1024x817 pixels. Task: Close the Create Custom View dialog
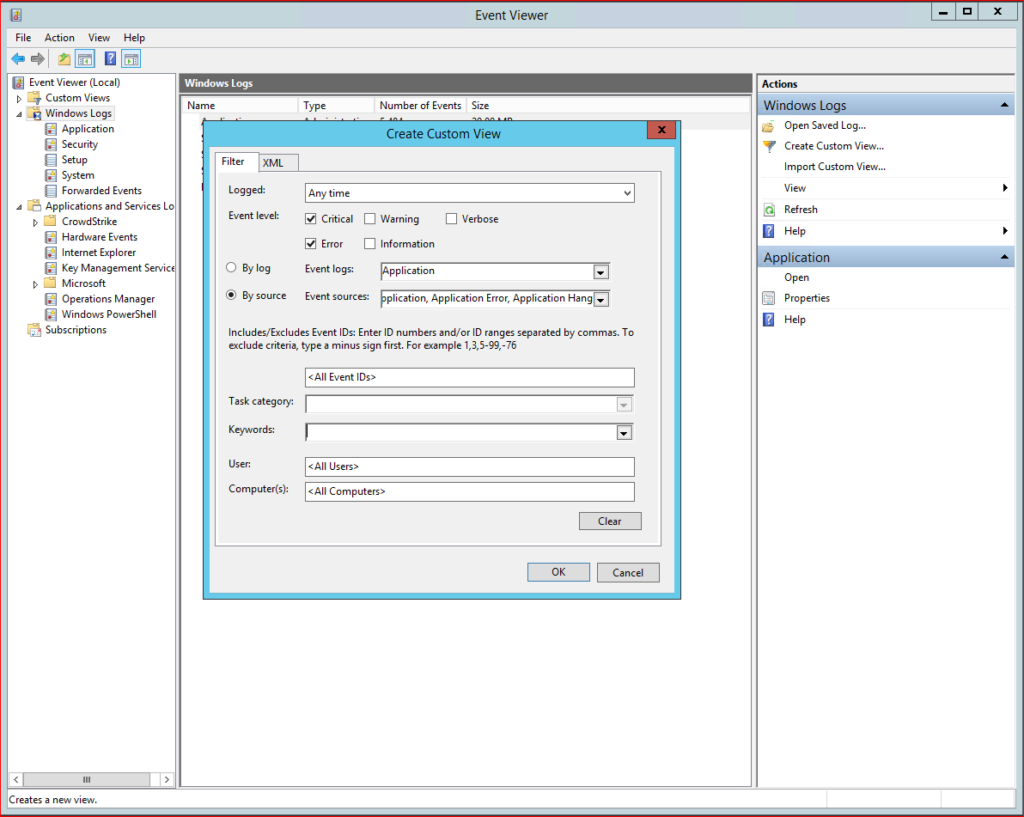tap(661, 130)
